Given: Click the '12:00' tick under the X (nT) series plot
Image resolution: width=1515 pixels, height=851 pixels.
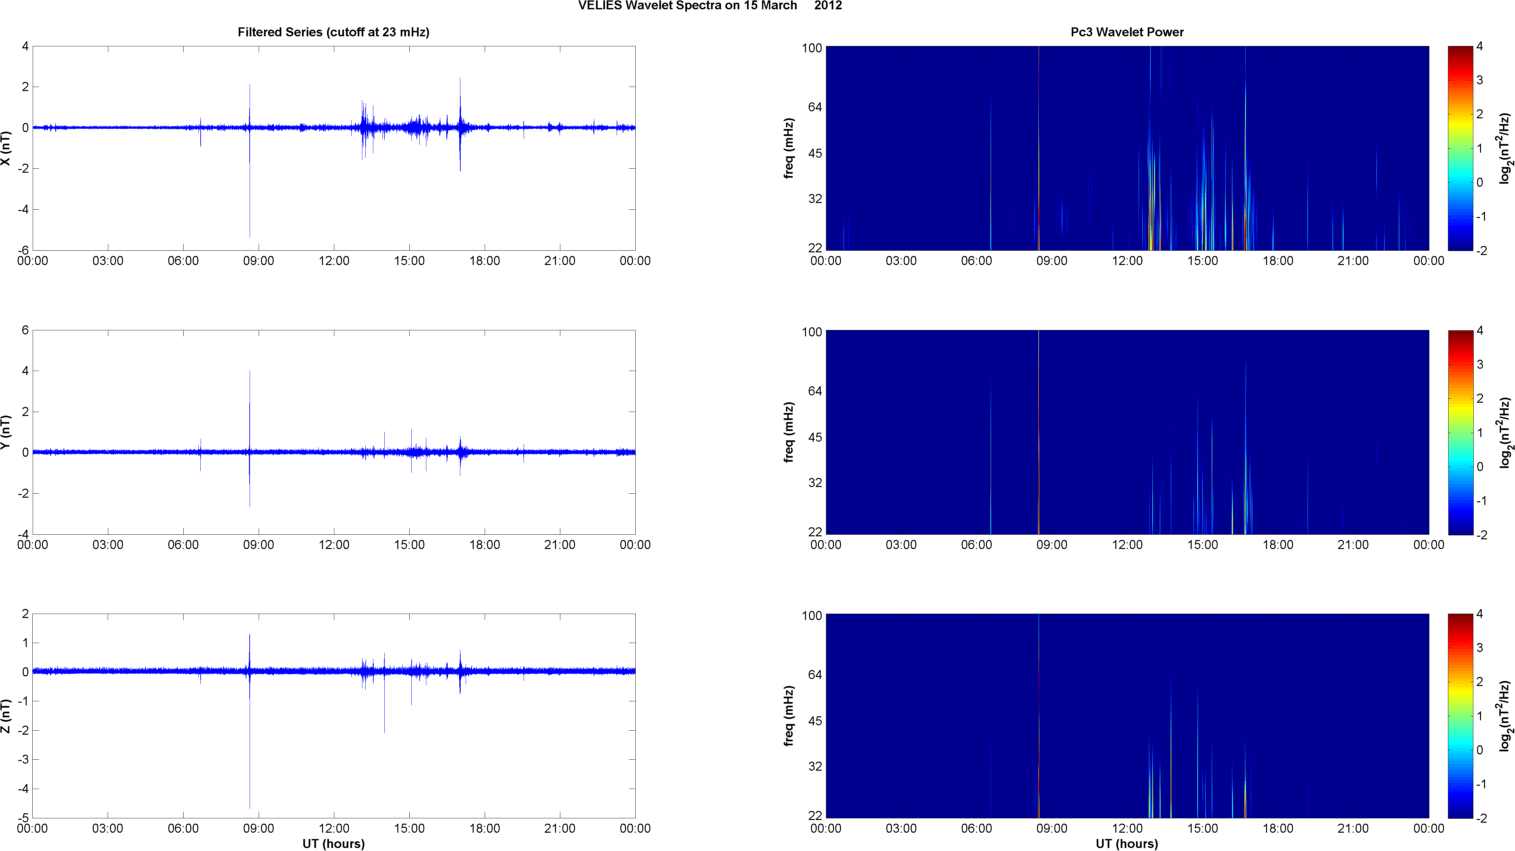Looking at the screenshot, I should click(334, 261).
